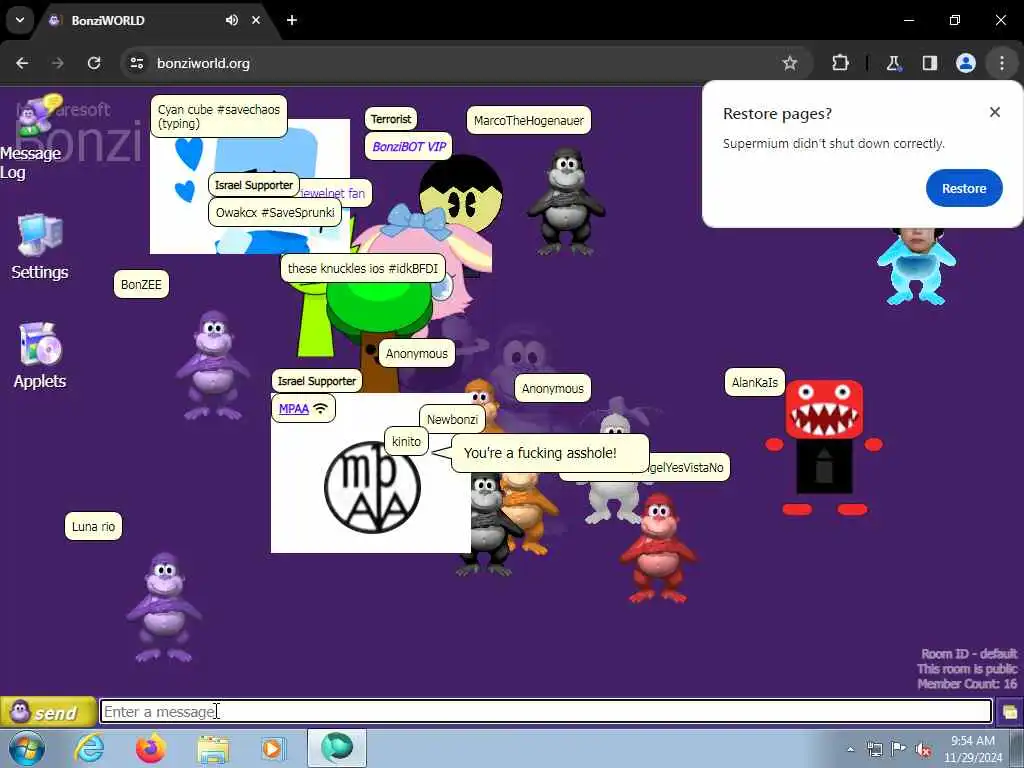This screenshot has width=1024, height=768.
Task: Go back in browser history
Action: 22,63
